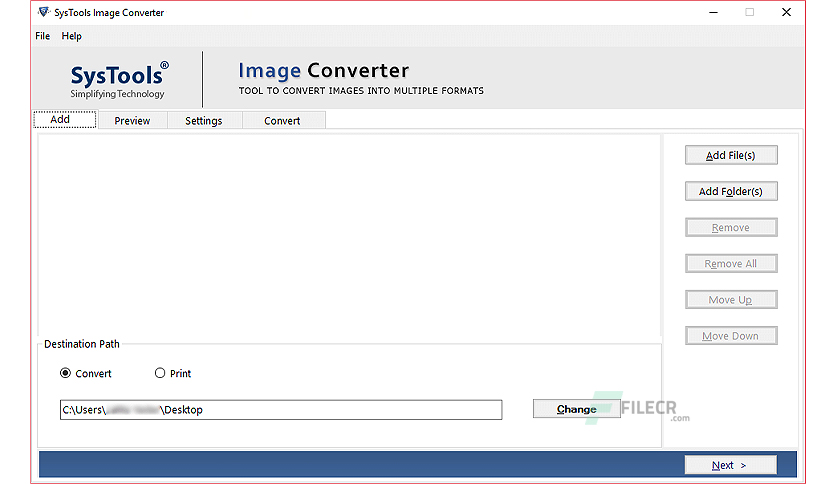Close the SysTools Image Converter window
Viewport: 836px width, 484px height.
point(786,12)
